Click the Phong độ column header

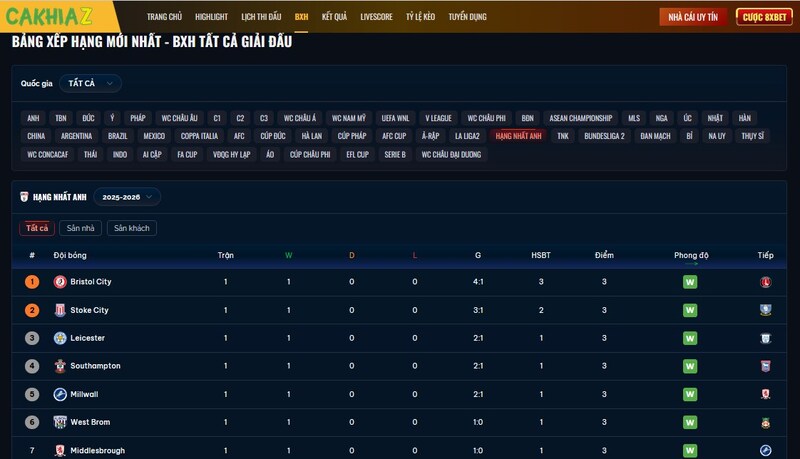pyautogui.click(x=691, y=255)
